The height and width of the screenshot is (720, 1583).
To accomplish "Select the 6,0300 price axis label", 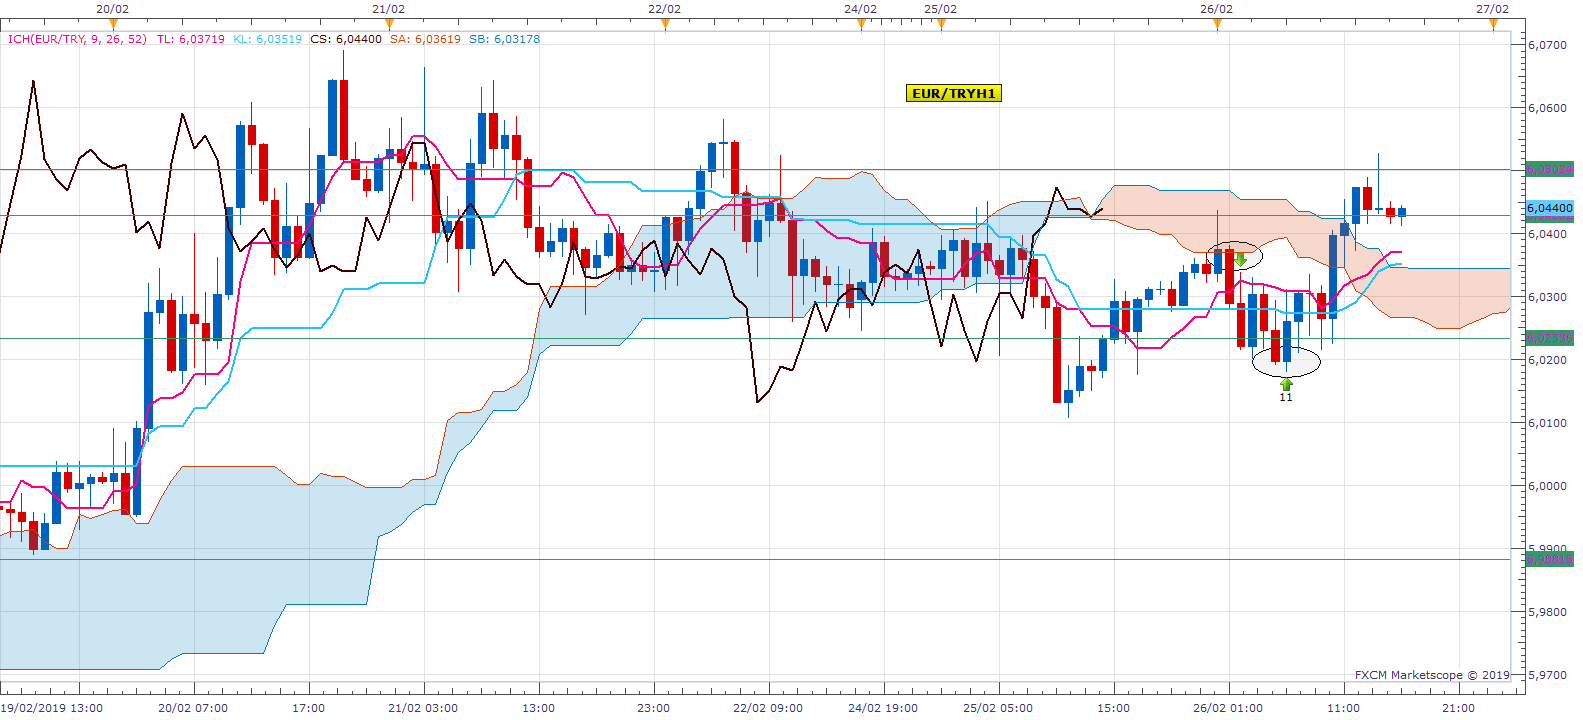I will click(1548, 297).
